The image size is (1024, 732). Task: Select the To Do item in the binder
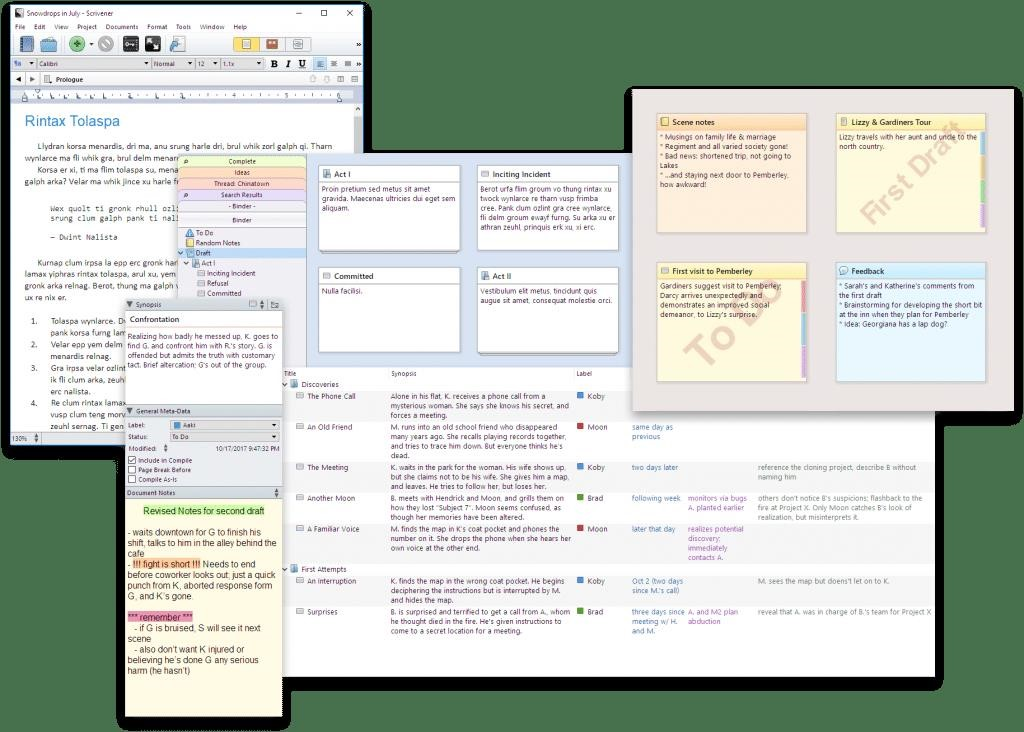(204, 232)
